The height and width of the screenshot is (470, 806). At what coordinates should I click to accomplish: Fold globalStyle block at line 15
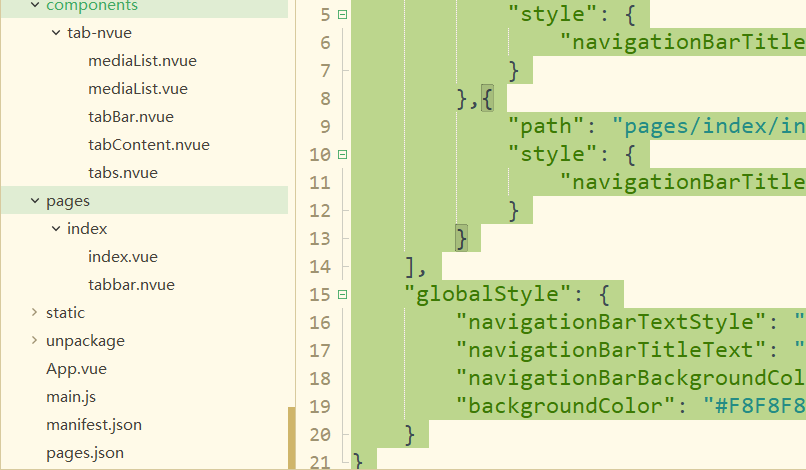tap(342, 295)
